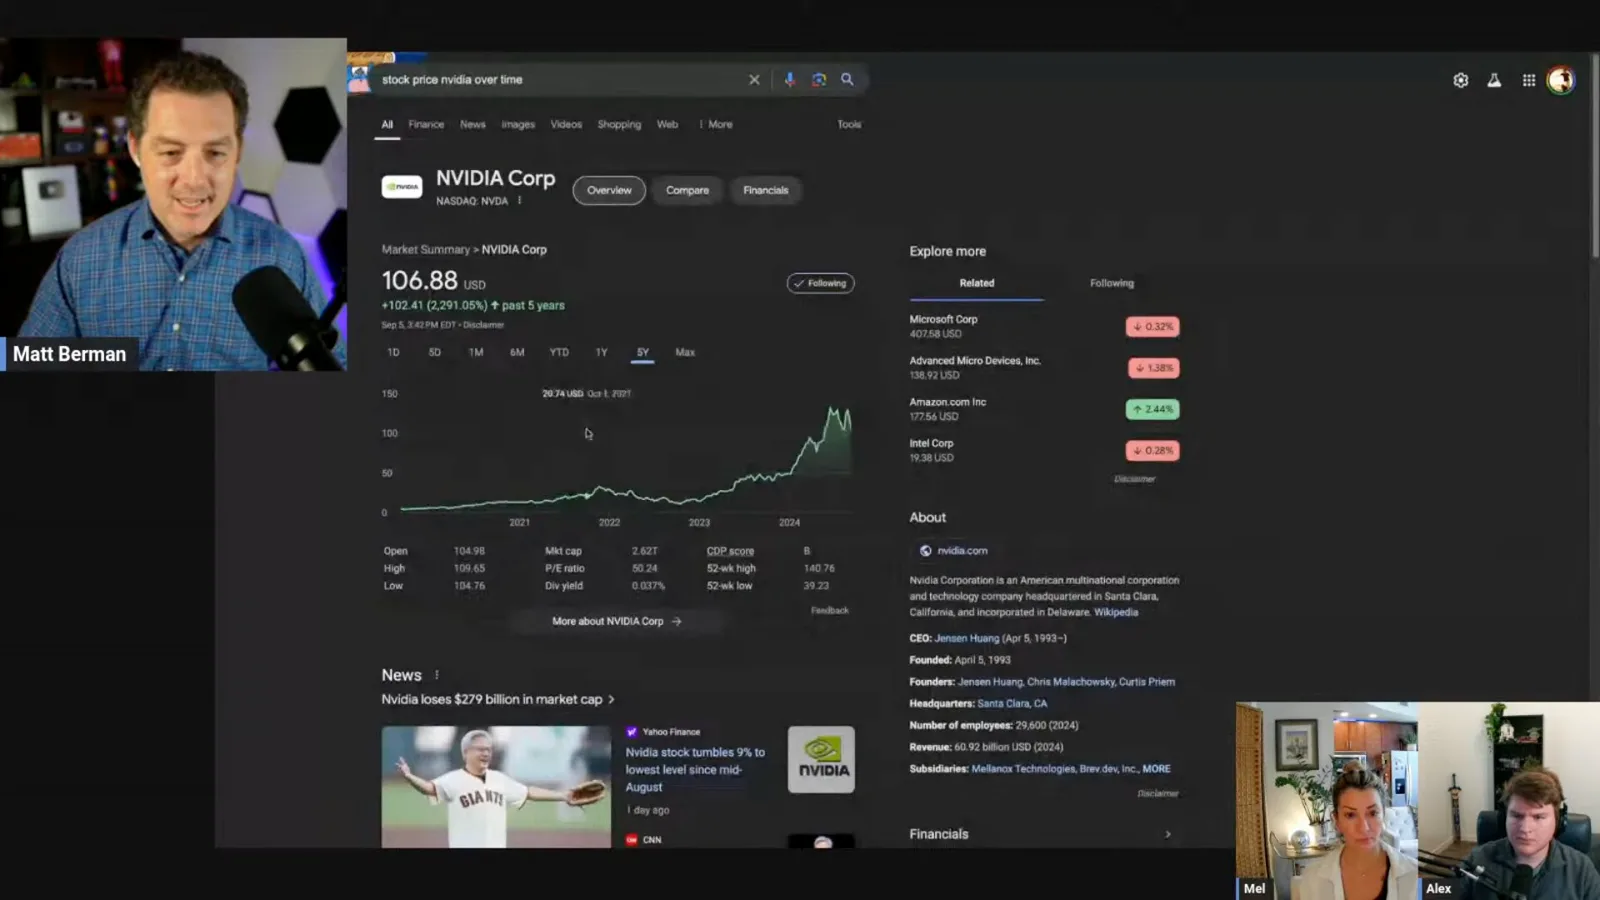
Task: Open the Google account avatar
Action: coord(1561,80)
